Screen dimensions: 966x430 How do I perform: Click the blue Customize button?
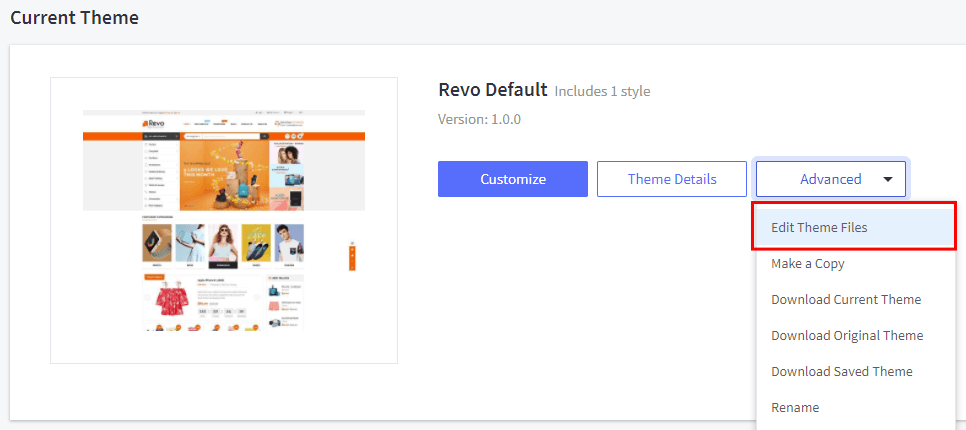coord(512,179)
